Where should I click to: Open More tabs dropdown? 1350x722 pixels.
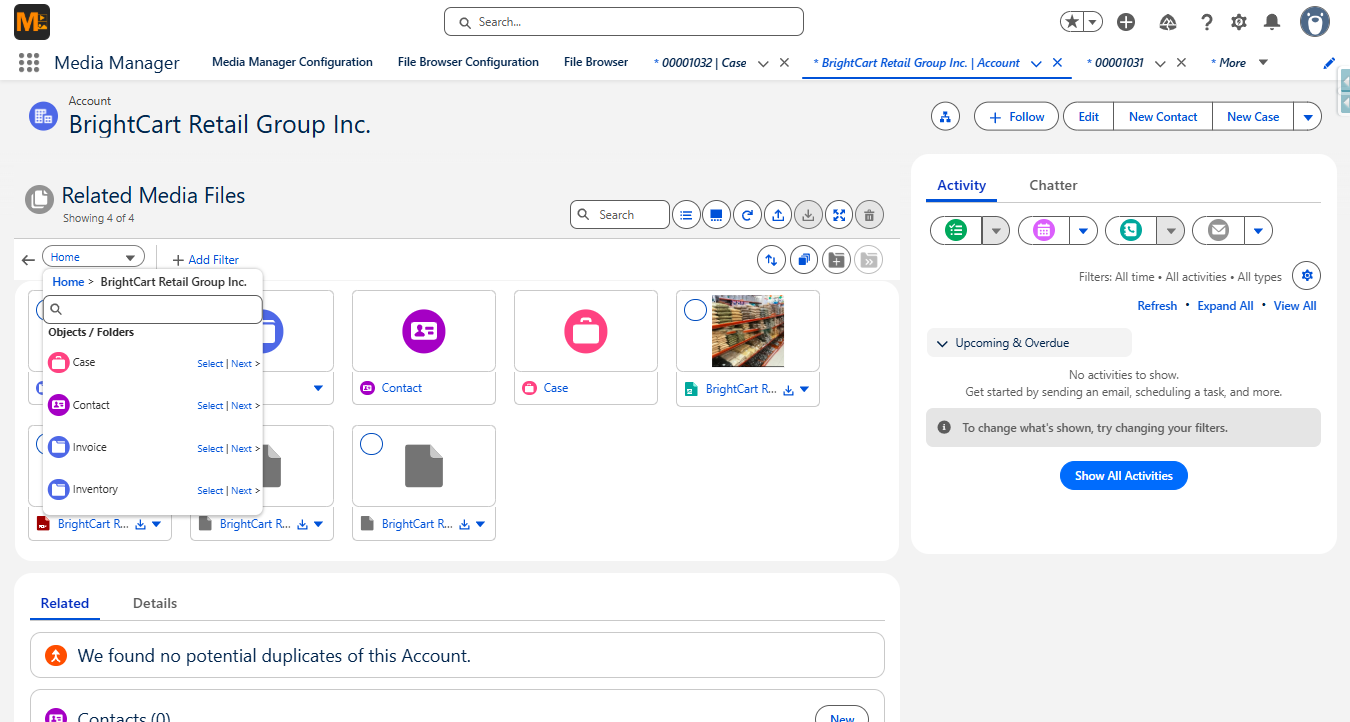click(1240, 63)
